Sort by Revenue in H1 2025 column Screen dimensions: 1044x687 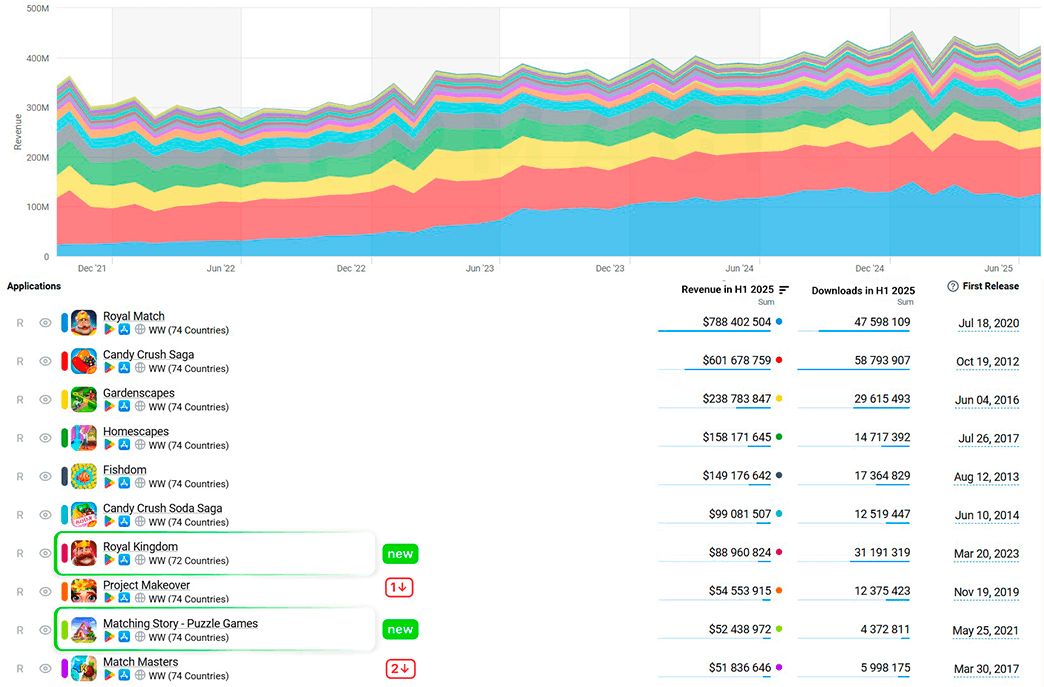click(727, 290)
